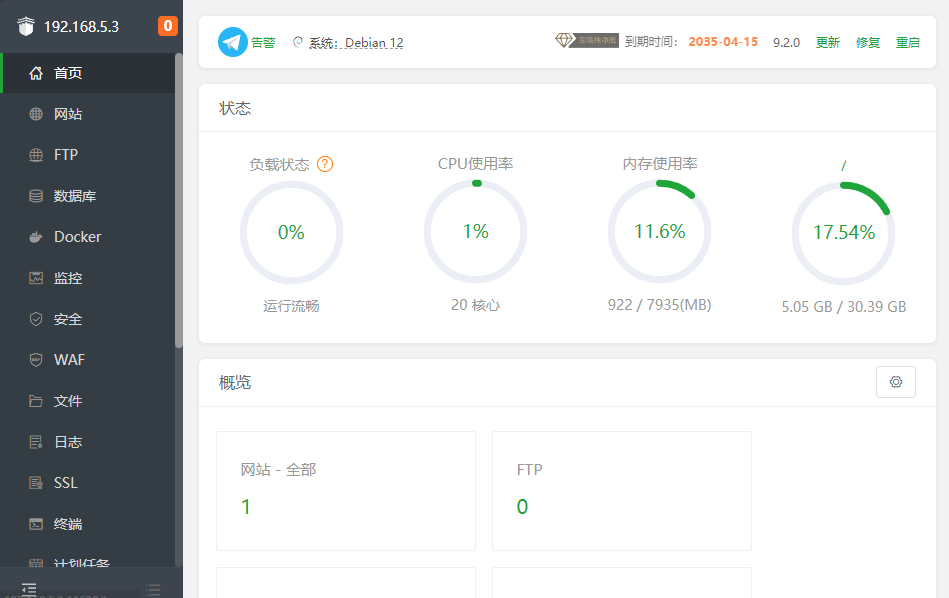Image resolution: width=949 pixels, height=598 pixels.
Task: Click the 重启 restart link
Action: (x=907, y=42)
